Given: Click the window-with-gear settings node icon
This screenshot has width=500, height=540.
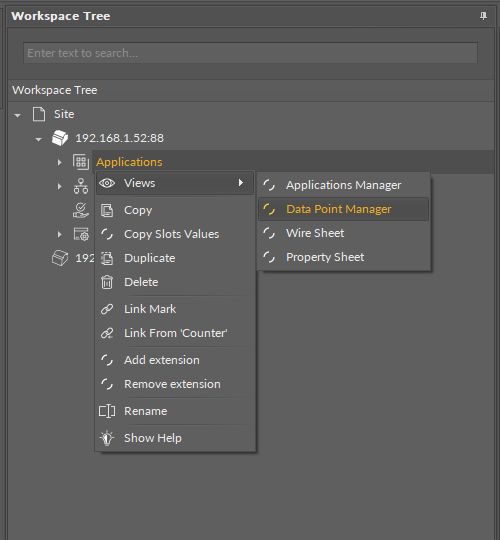Looking at the screenshot, I should 81,234.
